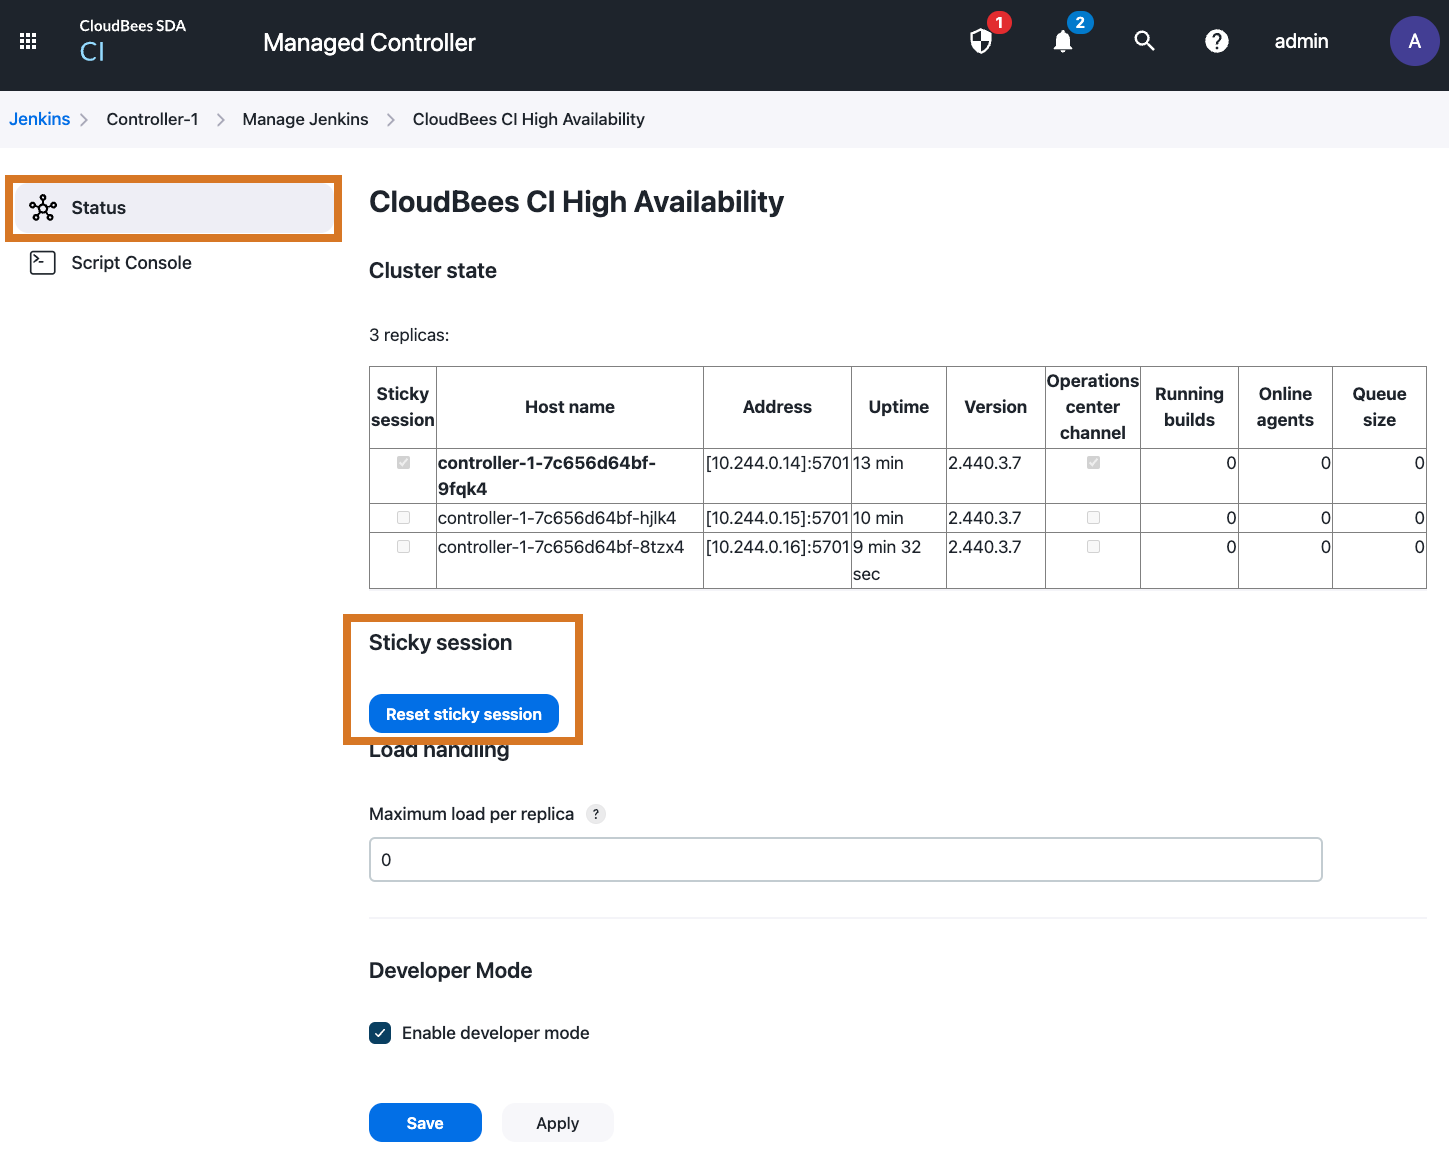Click the 3 replicas text
The width and height of the screenshot is (1449, 1168).
[409, 335]
